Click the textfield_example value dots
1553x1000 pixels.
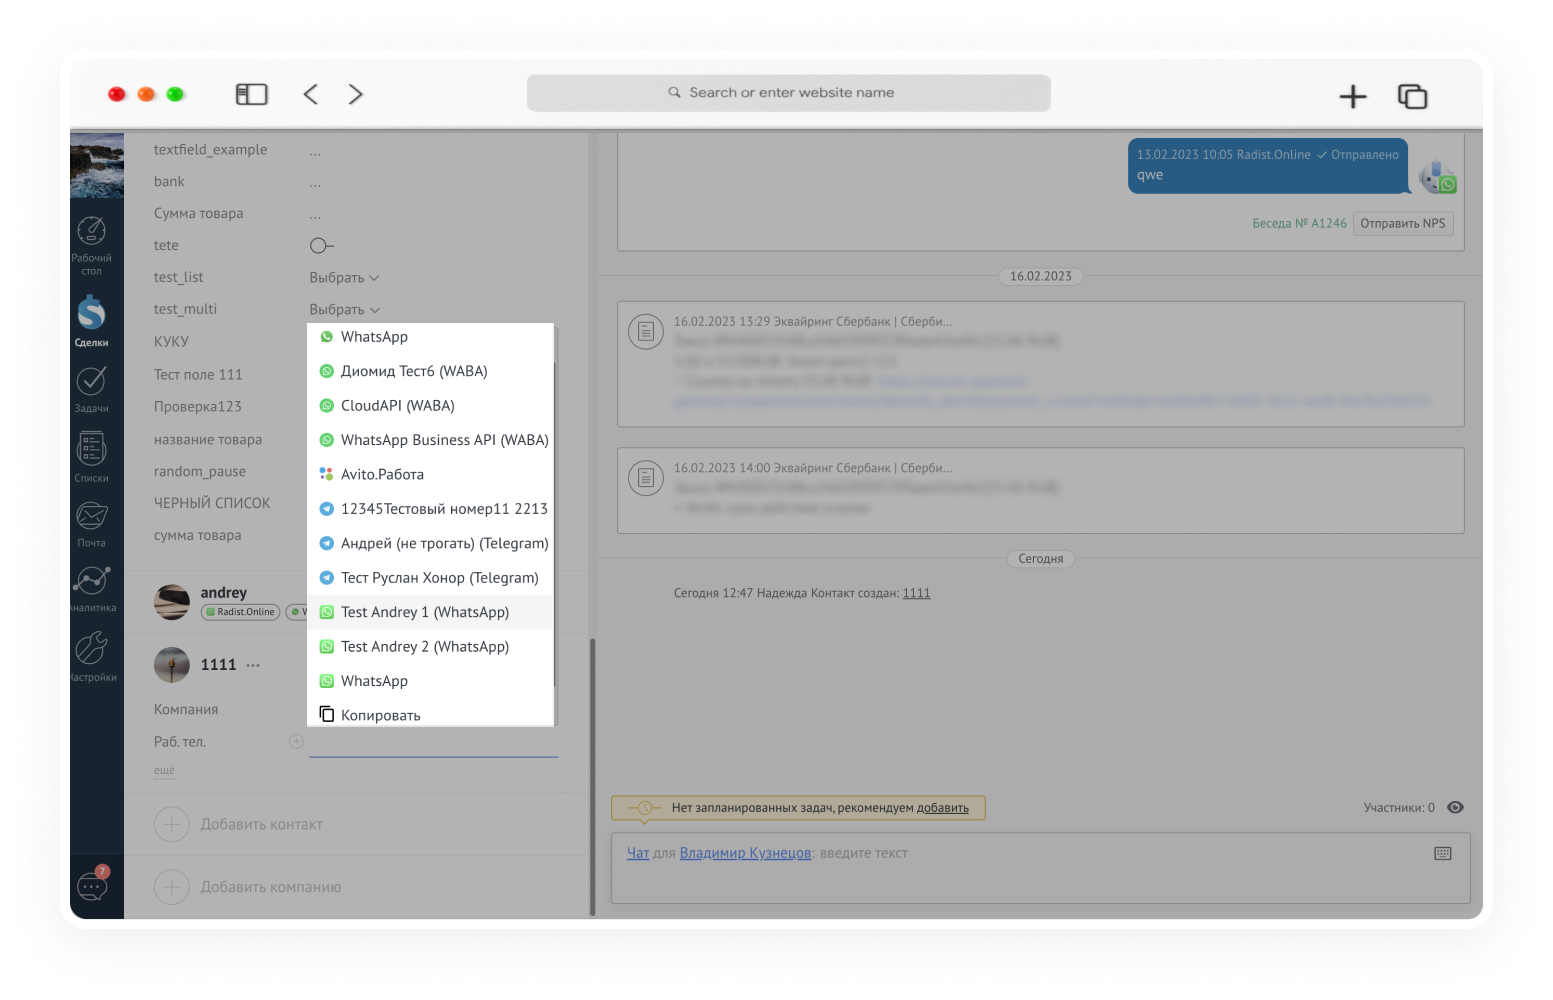[x=315, y=151]
